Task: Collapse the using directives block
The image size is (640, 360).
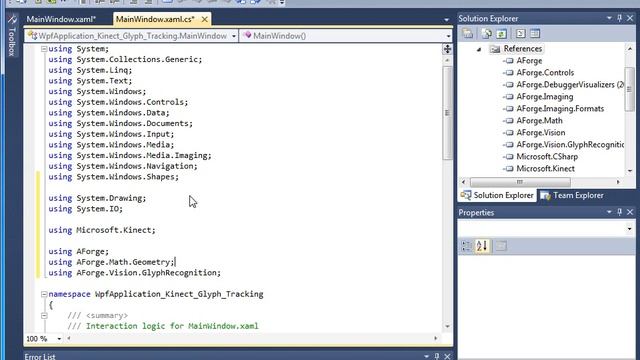Action: pos(44,49)
